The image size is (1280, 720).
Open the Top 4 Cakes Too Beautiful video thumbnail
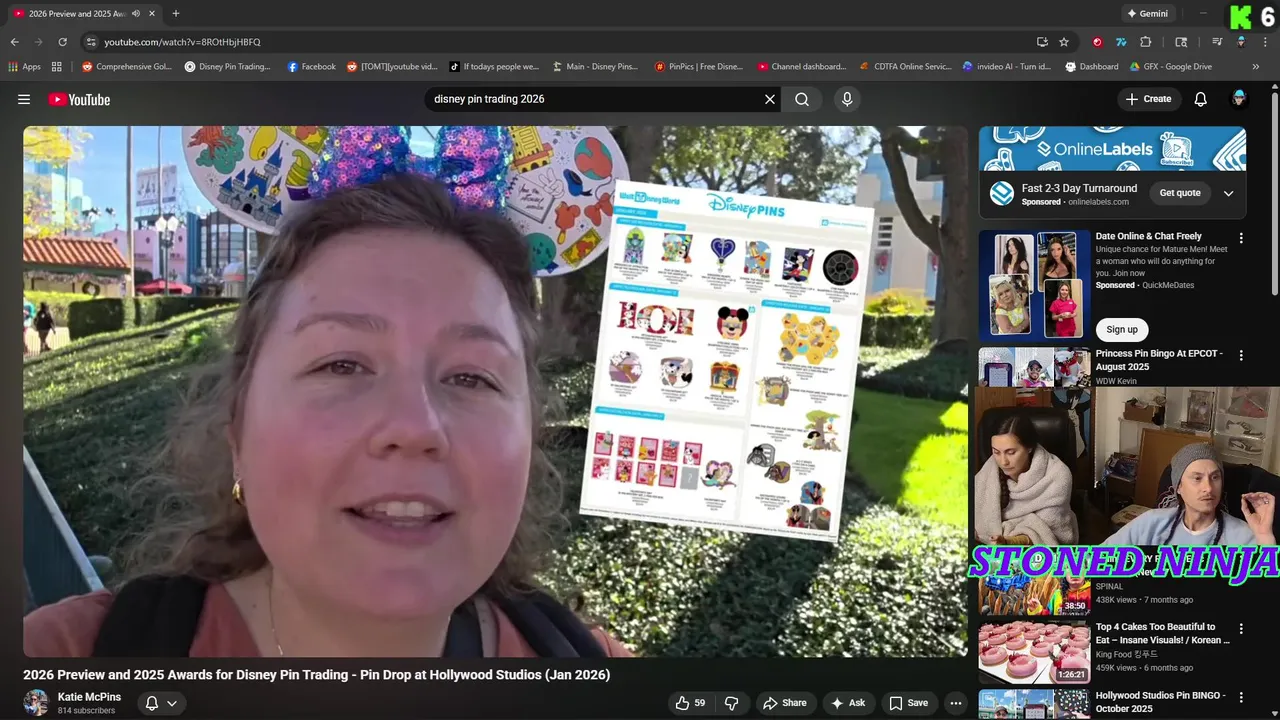pos(1034,652)
